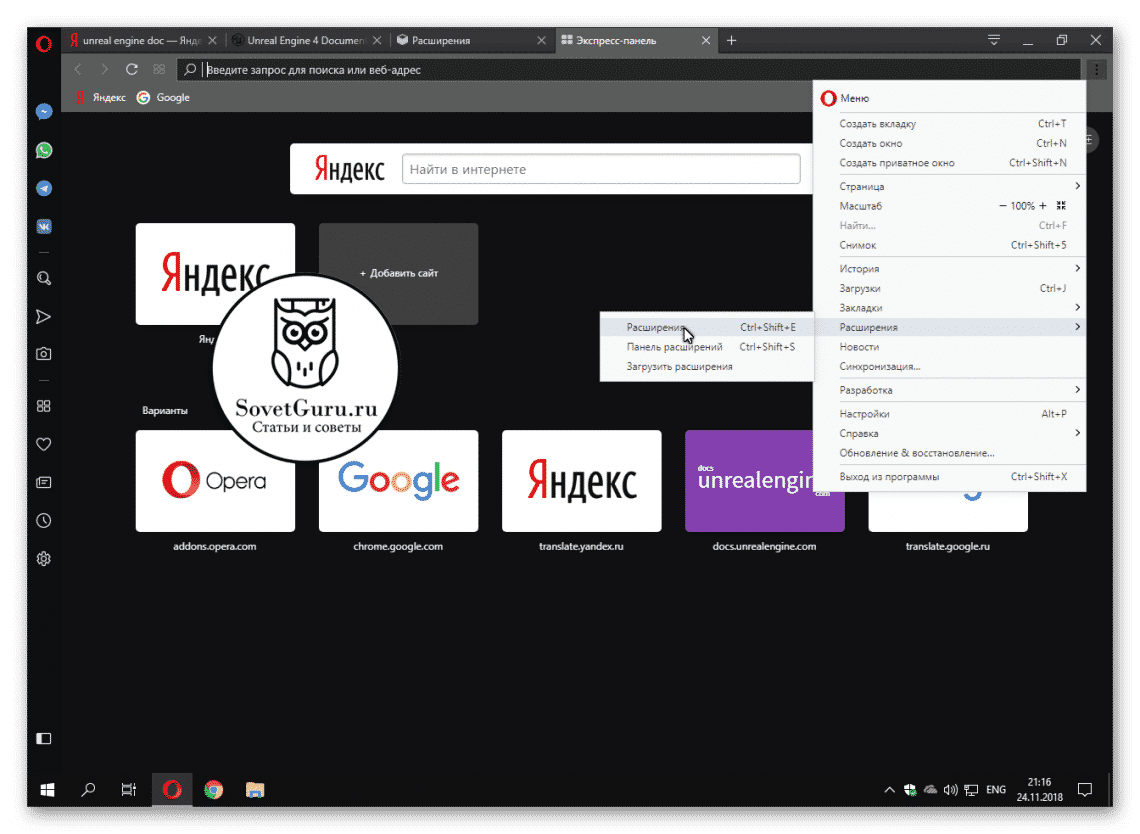Screen dimensions: 1140x834
Task: Open history clock icon in sidebar
Action: [44, 521]
